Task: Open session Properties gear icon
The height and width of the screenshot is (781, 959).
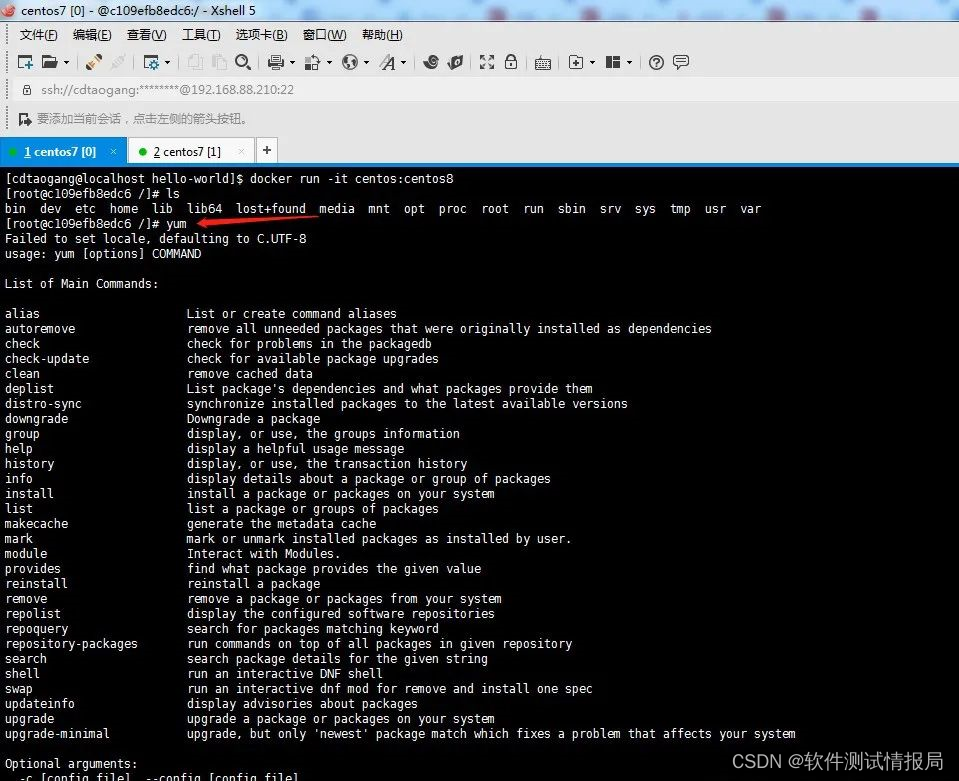Action: [x=151, y=62]
